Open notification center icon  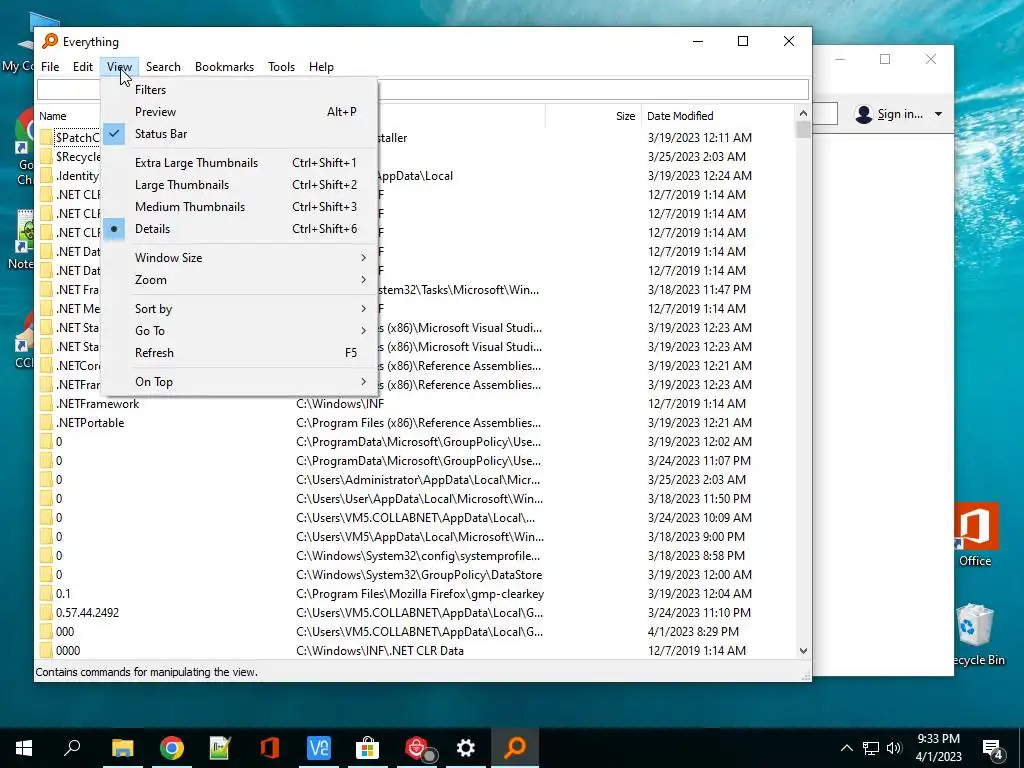993,748
